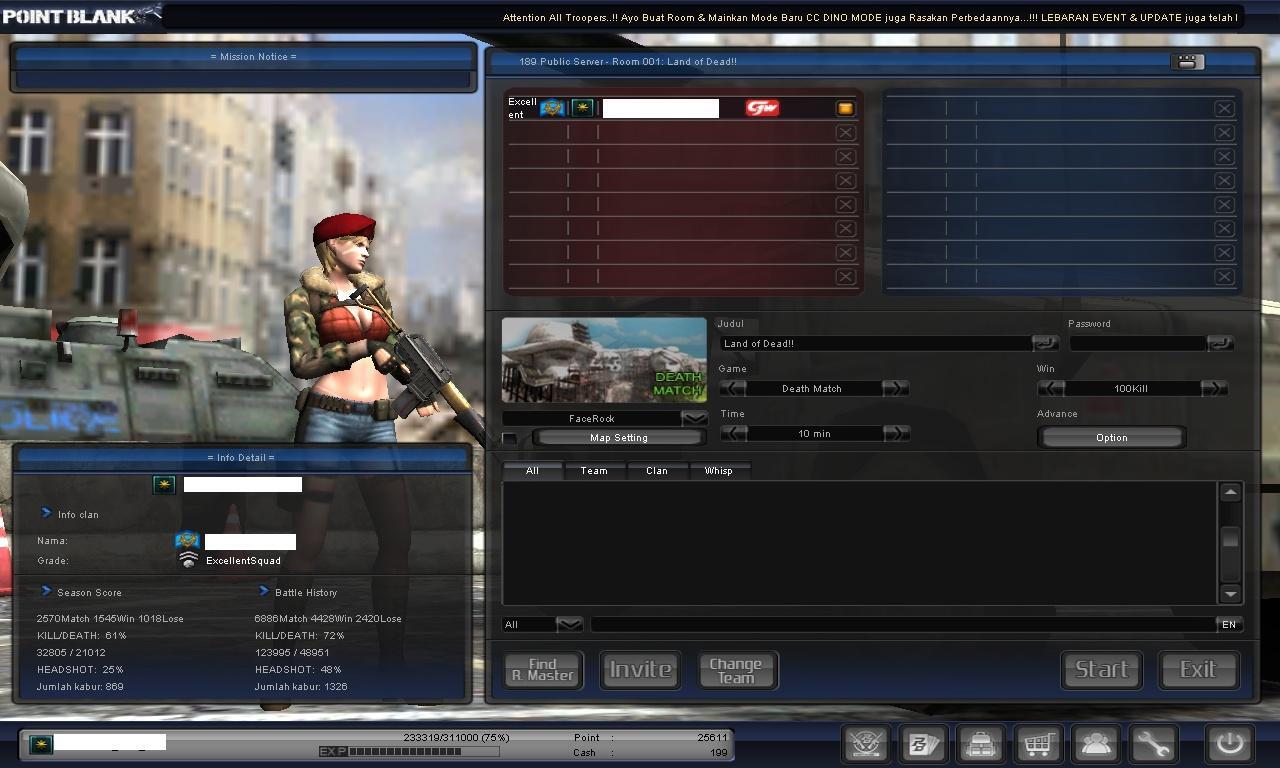
Task: Close the fourth blue team slot
Action: click(1224, 180)
